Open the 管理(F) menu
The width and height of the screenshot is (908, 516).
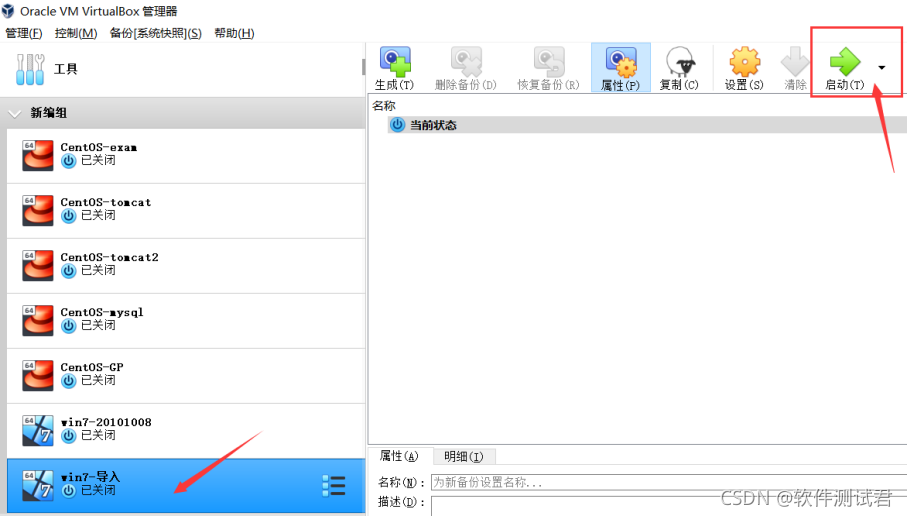point(24,33)
